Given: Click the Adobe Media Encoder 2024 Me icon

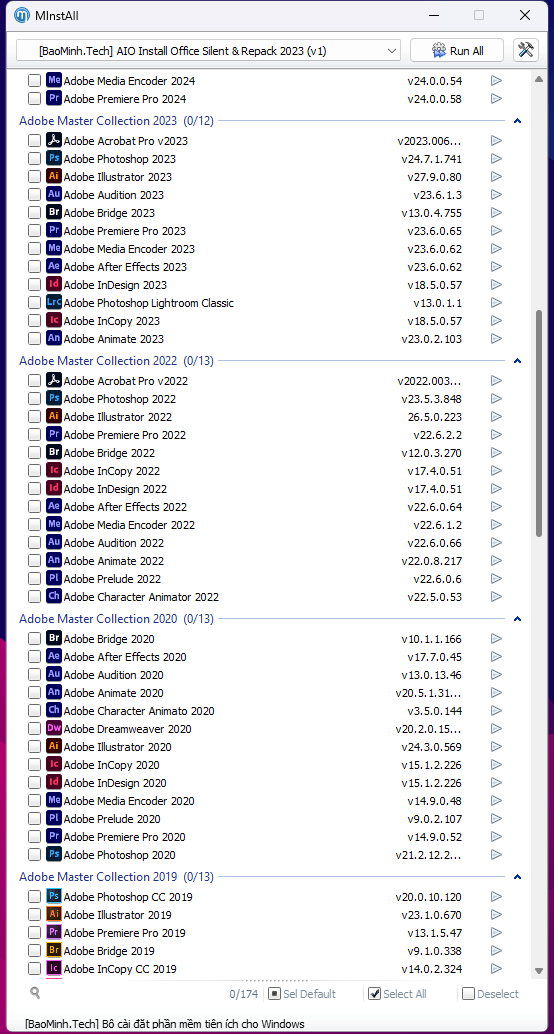Looking at the screenshot, I should (54, 80).
